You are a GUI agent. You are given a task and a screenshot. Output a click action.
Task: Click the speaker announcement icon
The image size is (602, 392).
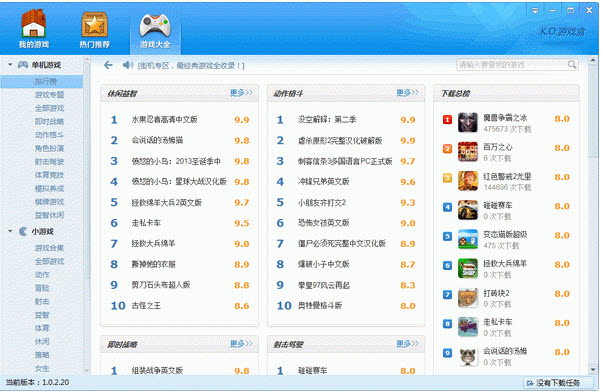pyautogui.click(x=127, y=65)
